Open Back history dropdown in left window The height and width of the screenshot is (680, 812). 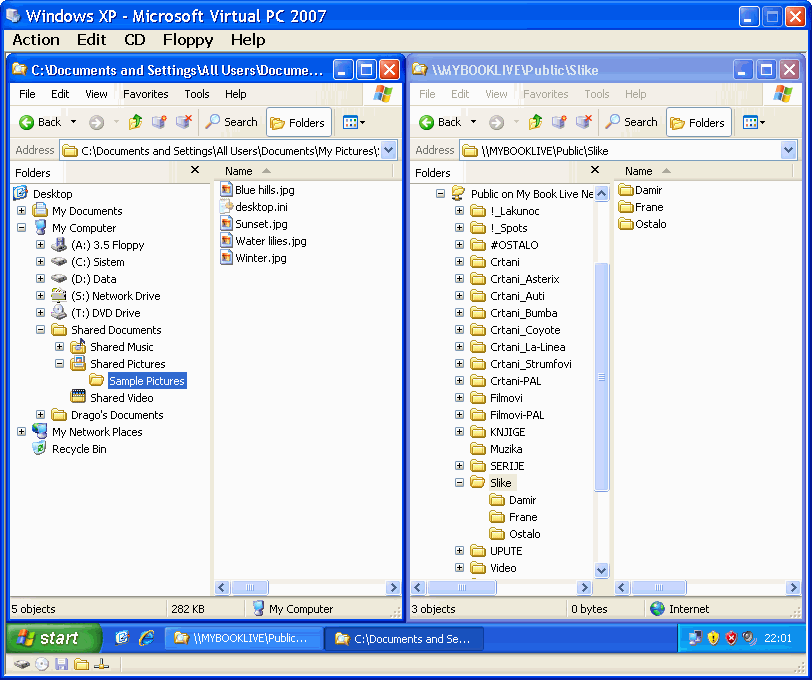pyautogui.click(x=74, y=122)
